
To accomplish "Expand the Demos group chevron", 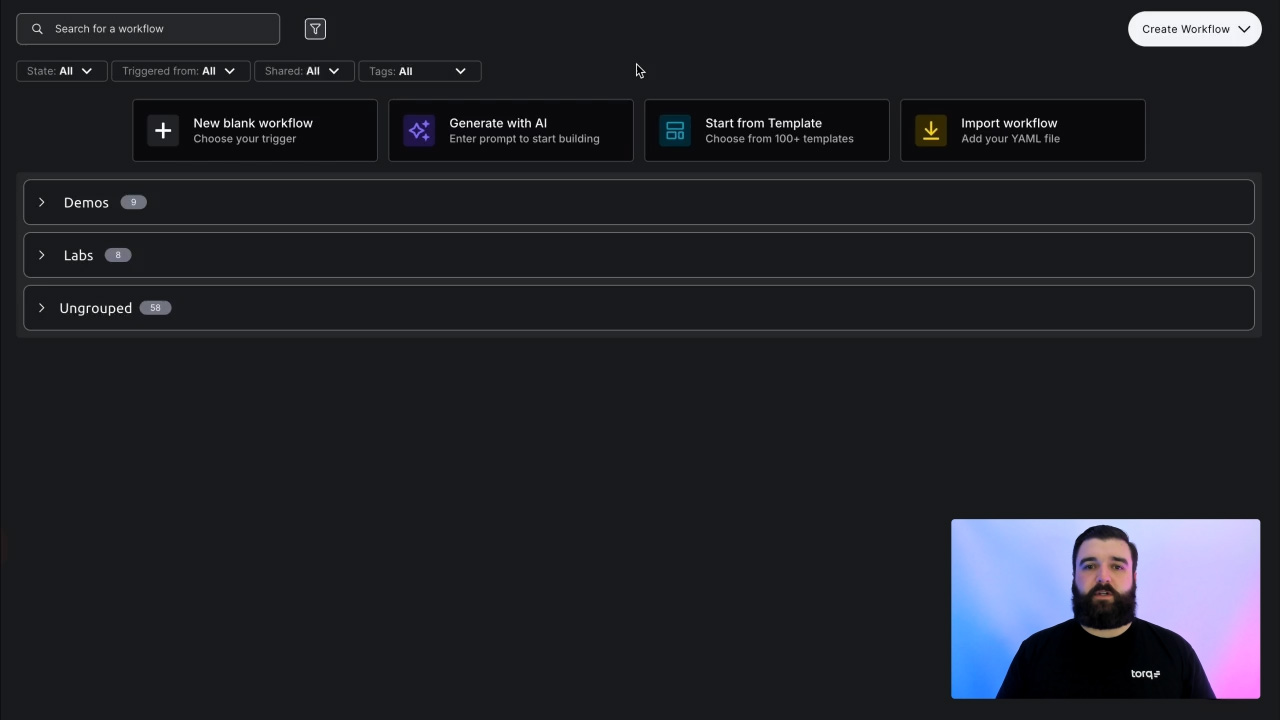I will coord(42,202).
